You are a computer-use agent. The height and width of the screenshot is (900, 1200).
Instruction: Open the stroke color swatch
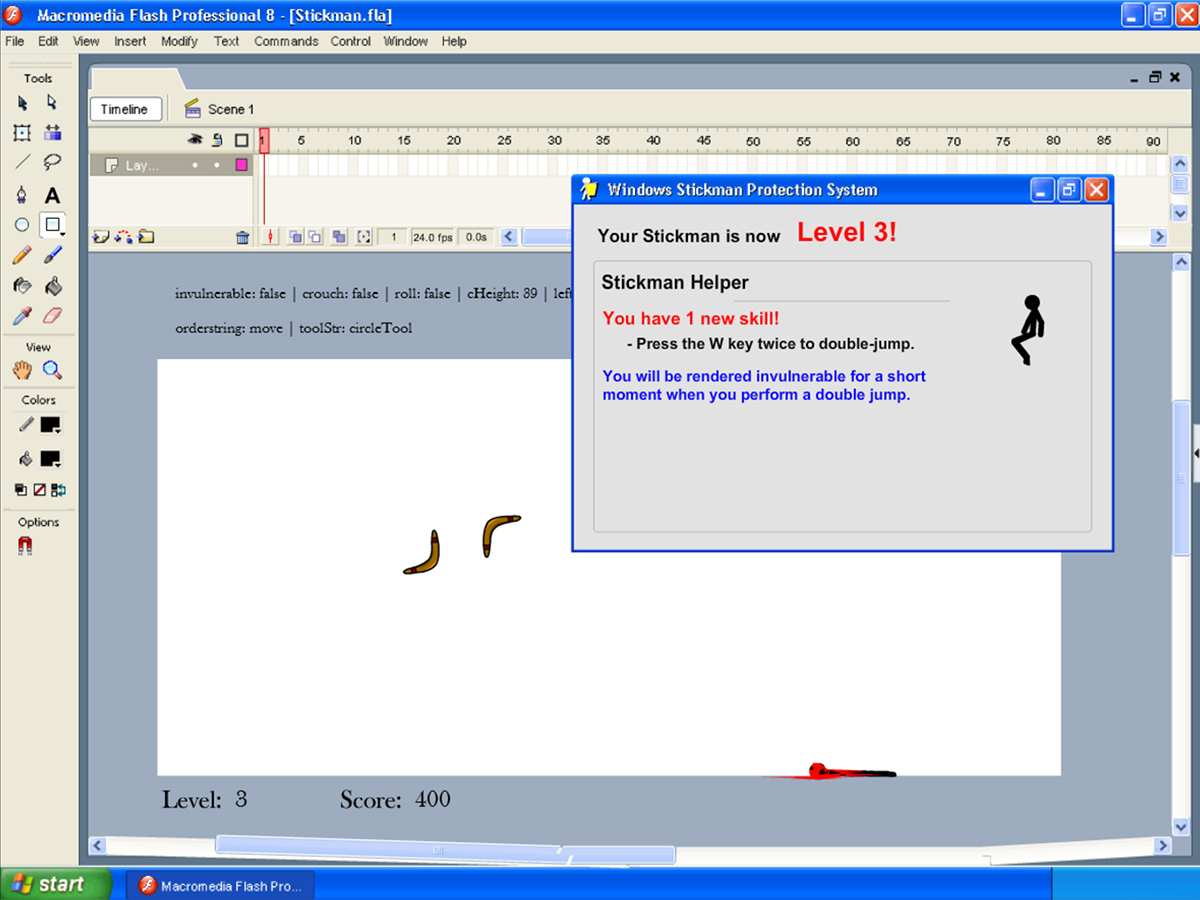click(50, 425)
